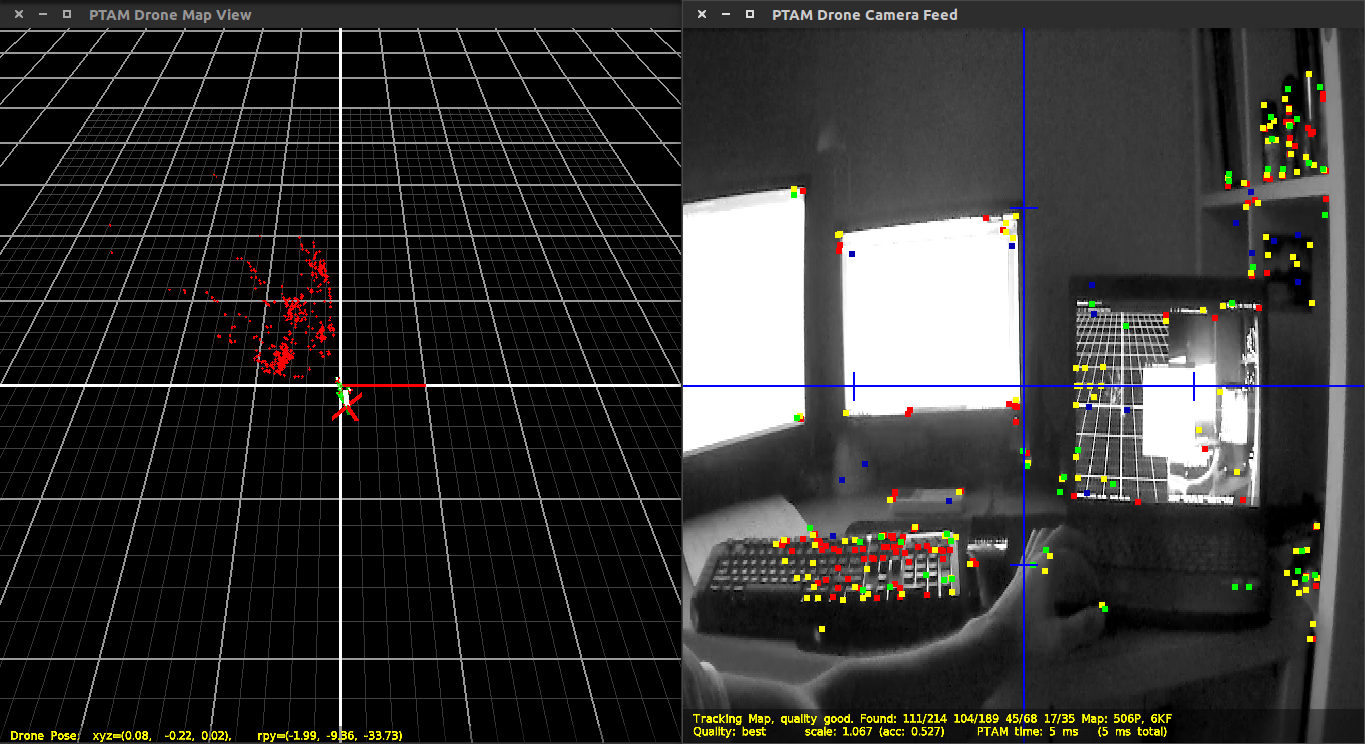Click the 'Quality: best' status text

(x=729, y=732)
